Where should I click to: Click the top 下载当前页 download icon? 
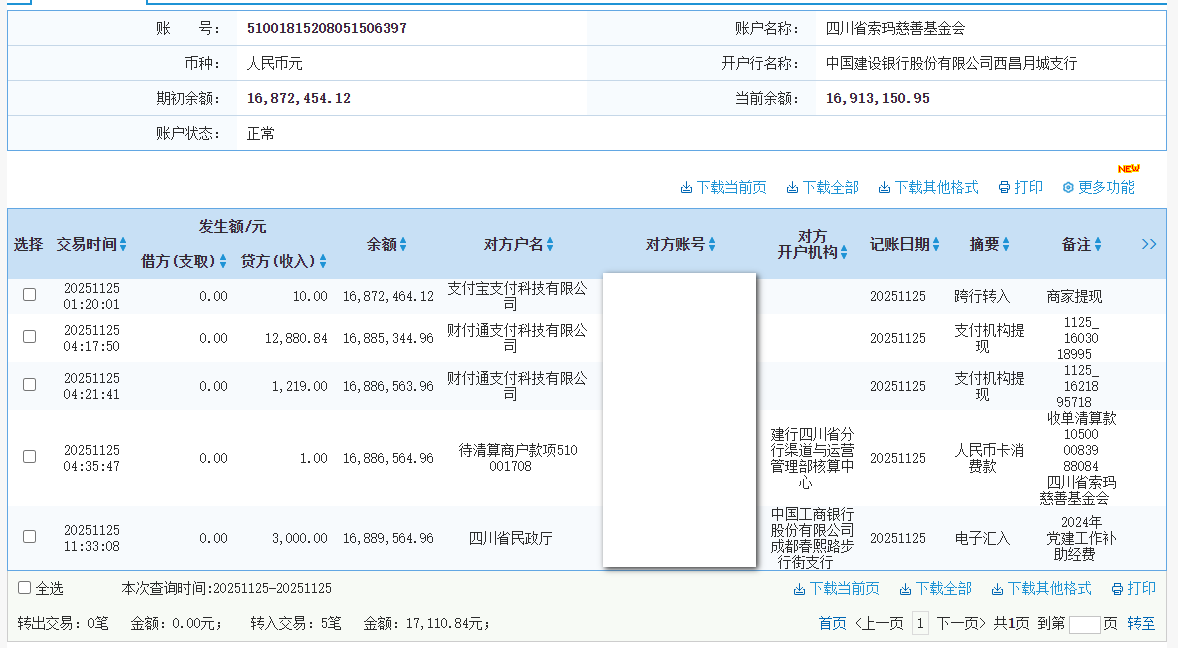point(687,188)
